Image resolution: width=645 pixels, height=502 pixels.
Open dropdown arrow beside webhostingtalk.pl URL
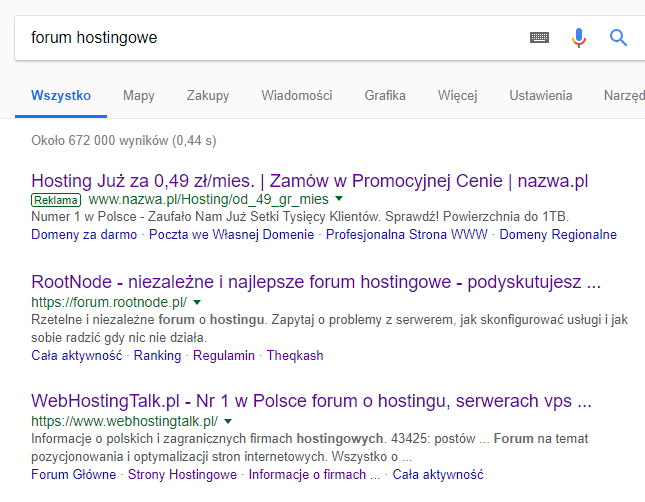227,422
